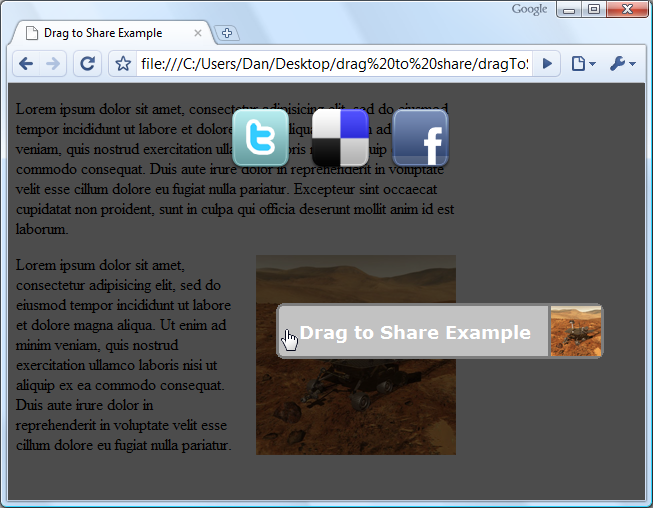Open the wrench tools menu
This screenshot has height=508, width=653.
click(x=622, y=64)
